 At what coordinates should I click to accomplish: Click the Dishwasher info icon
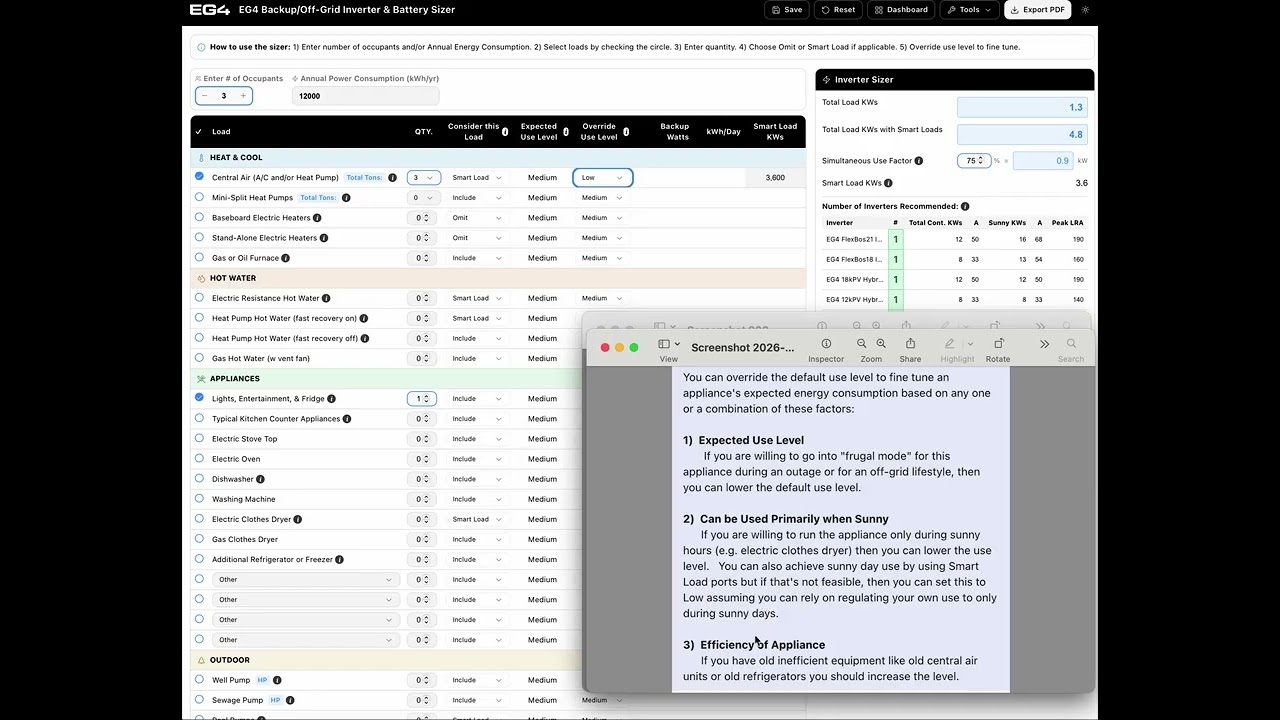pos(260,479)
